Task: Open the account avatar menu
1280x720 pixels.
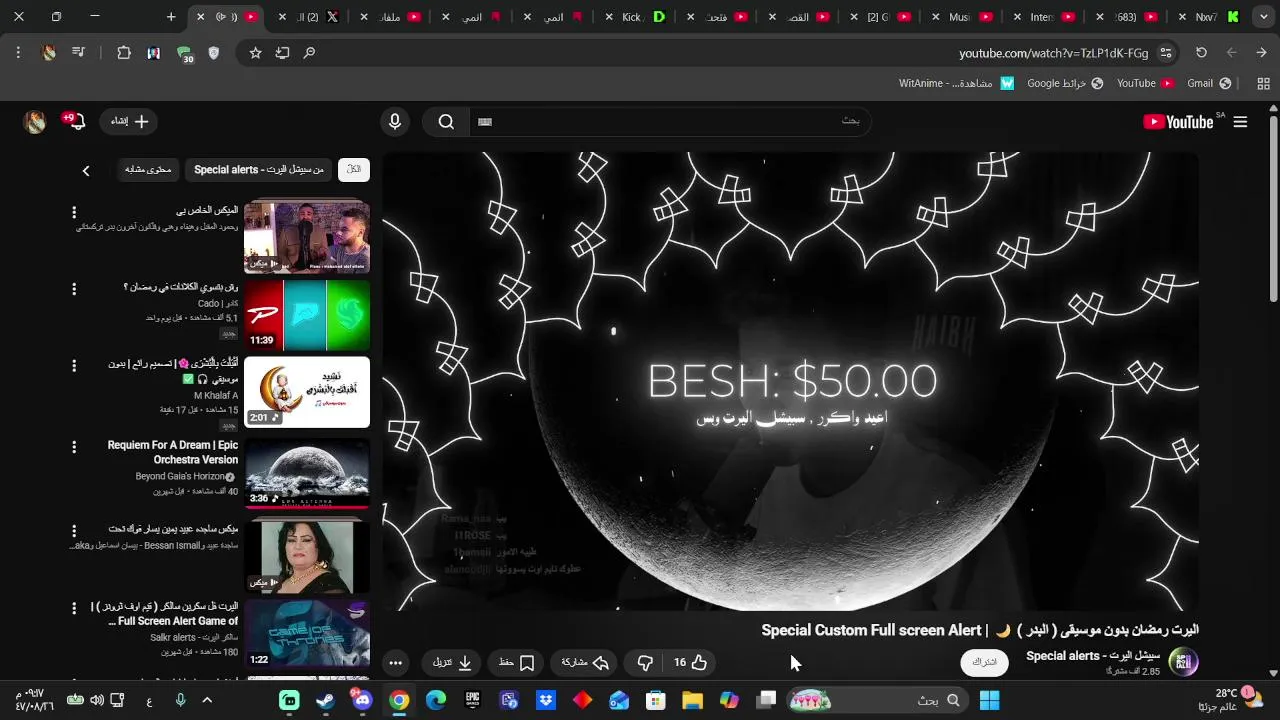Action: coord(35,122)
